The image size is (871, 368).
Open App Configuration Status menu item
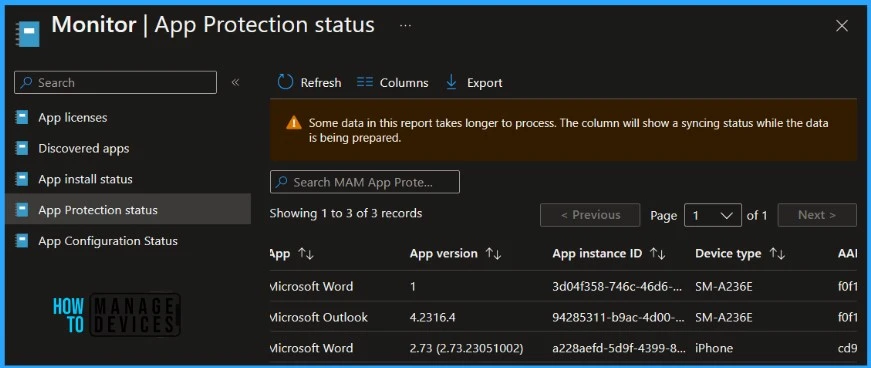(x=108, y=241)
